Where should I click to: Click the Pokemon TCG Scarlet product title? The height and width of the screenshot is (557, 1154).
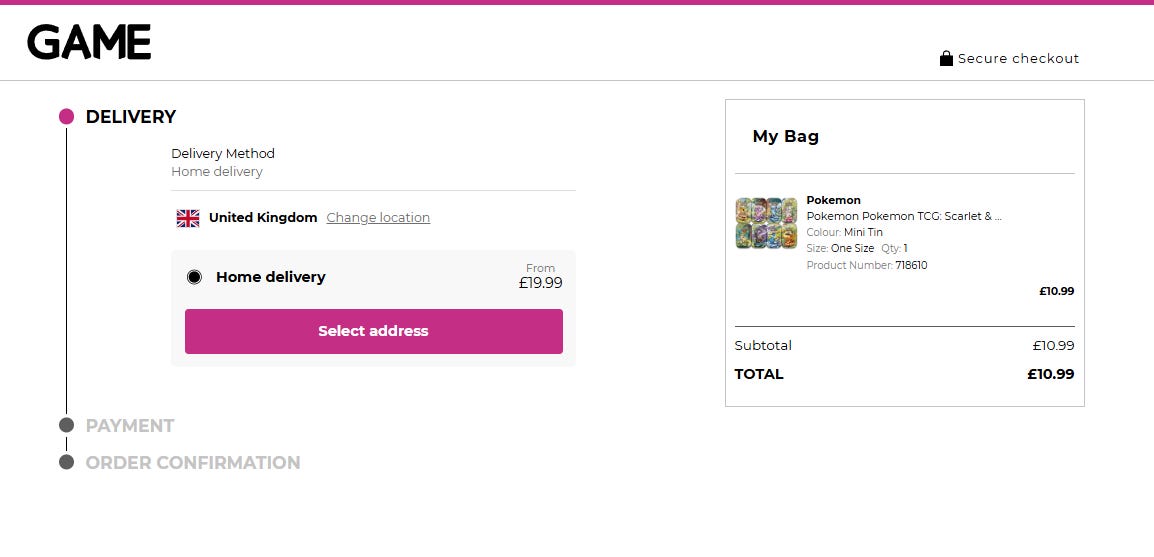click(903, 216)
